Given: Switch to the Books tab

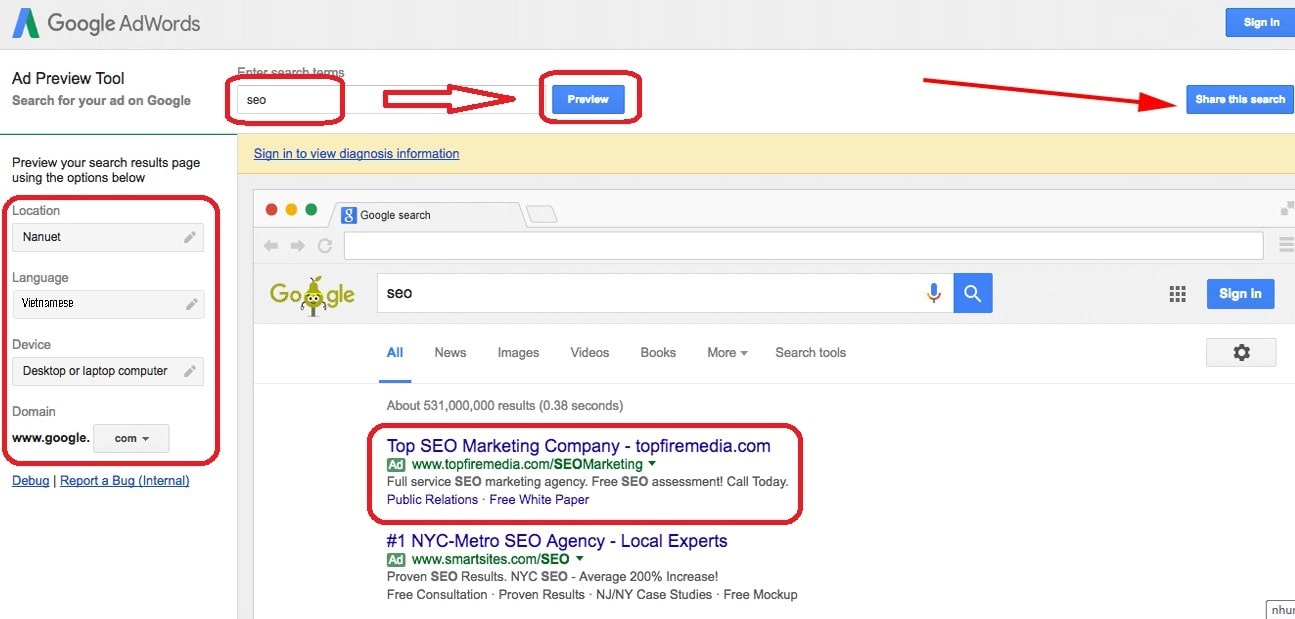Looking at the screenshot, I should [x=658, y=353].
